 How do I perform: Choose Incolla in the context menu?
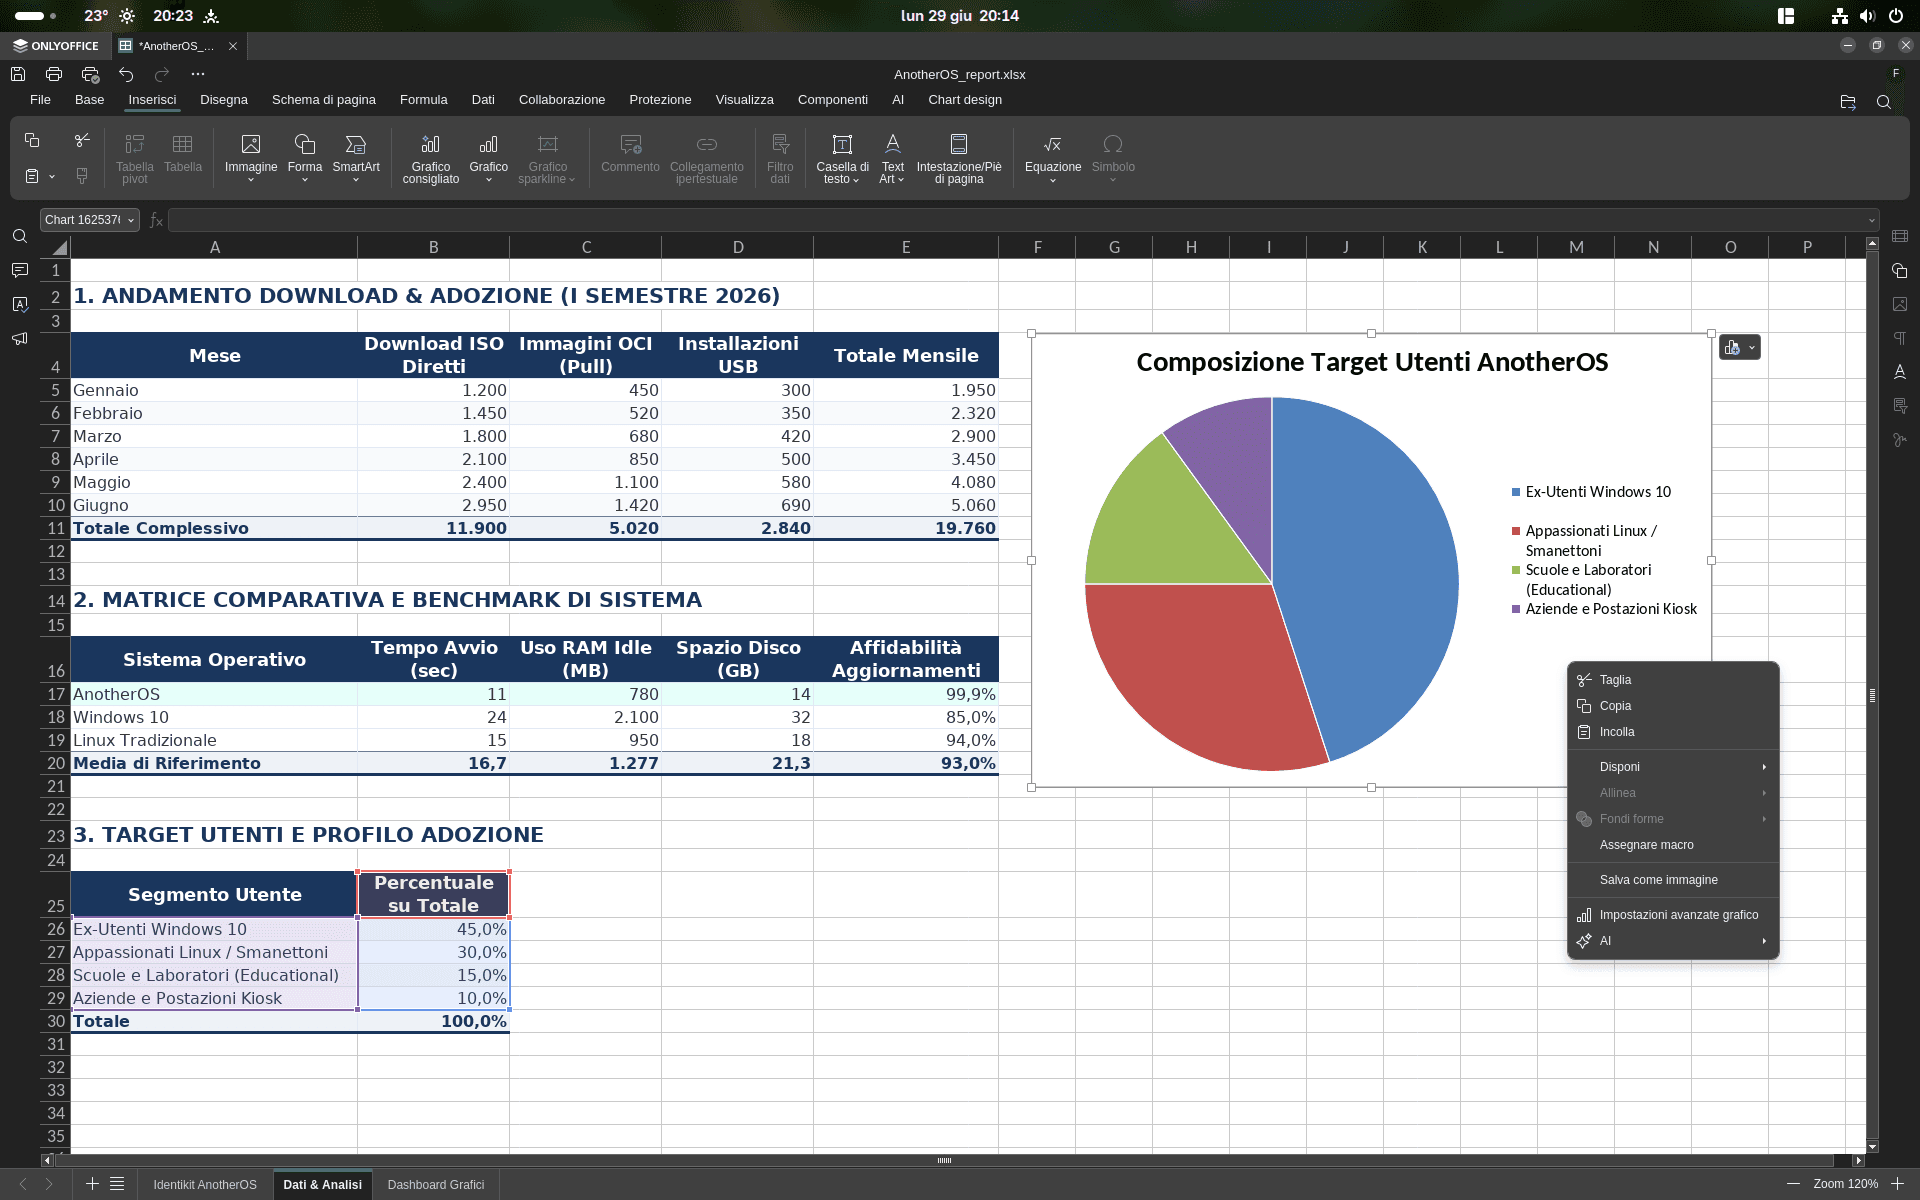[1673, 732]
